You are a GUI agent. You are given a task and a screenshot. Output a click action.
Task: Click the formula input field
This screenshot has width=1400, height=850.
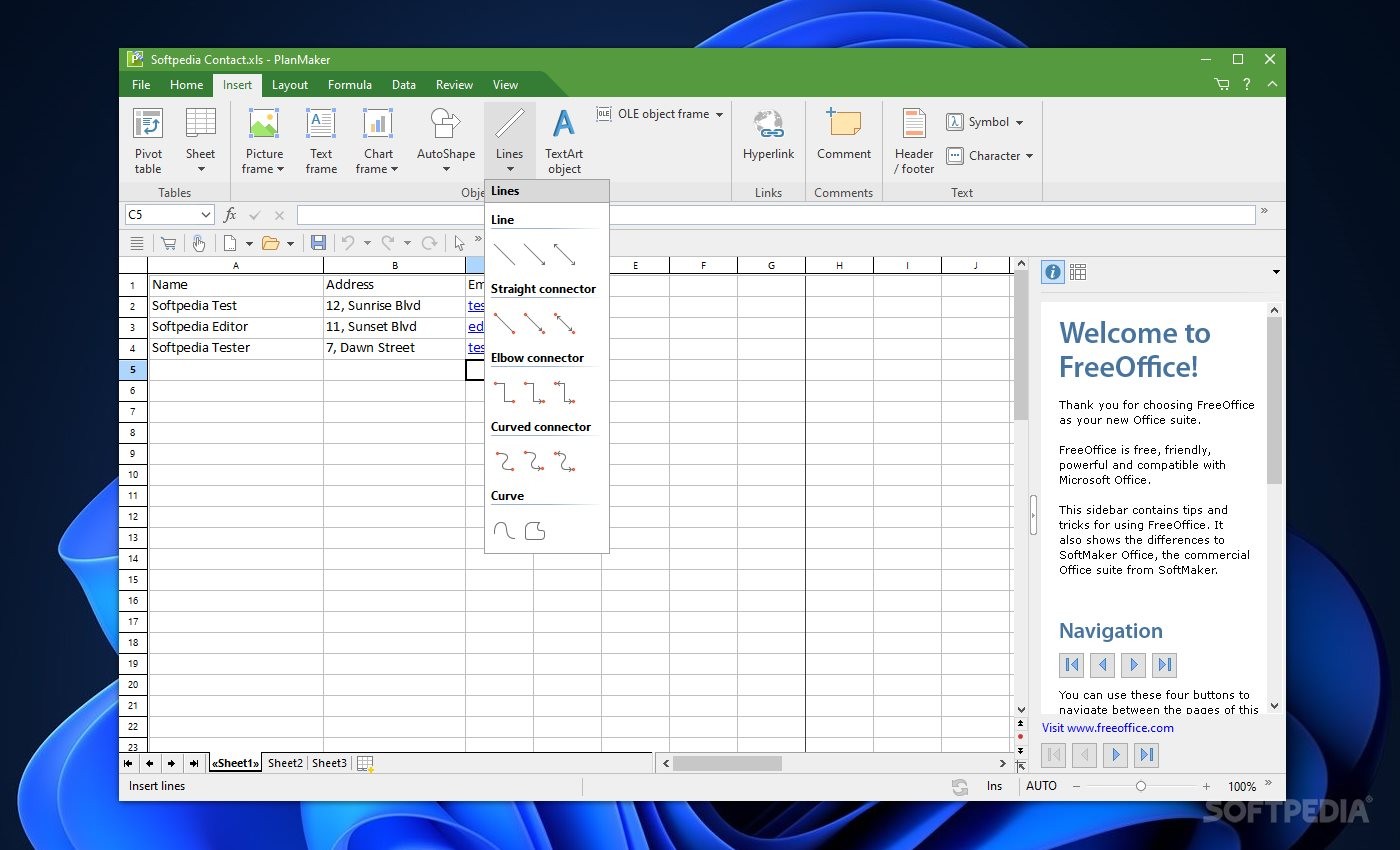point(776,215)
